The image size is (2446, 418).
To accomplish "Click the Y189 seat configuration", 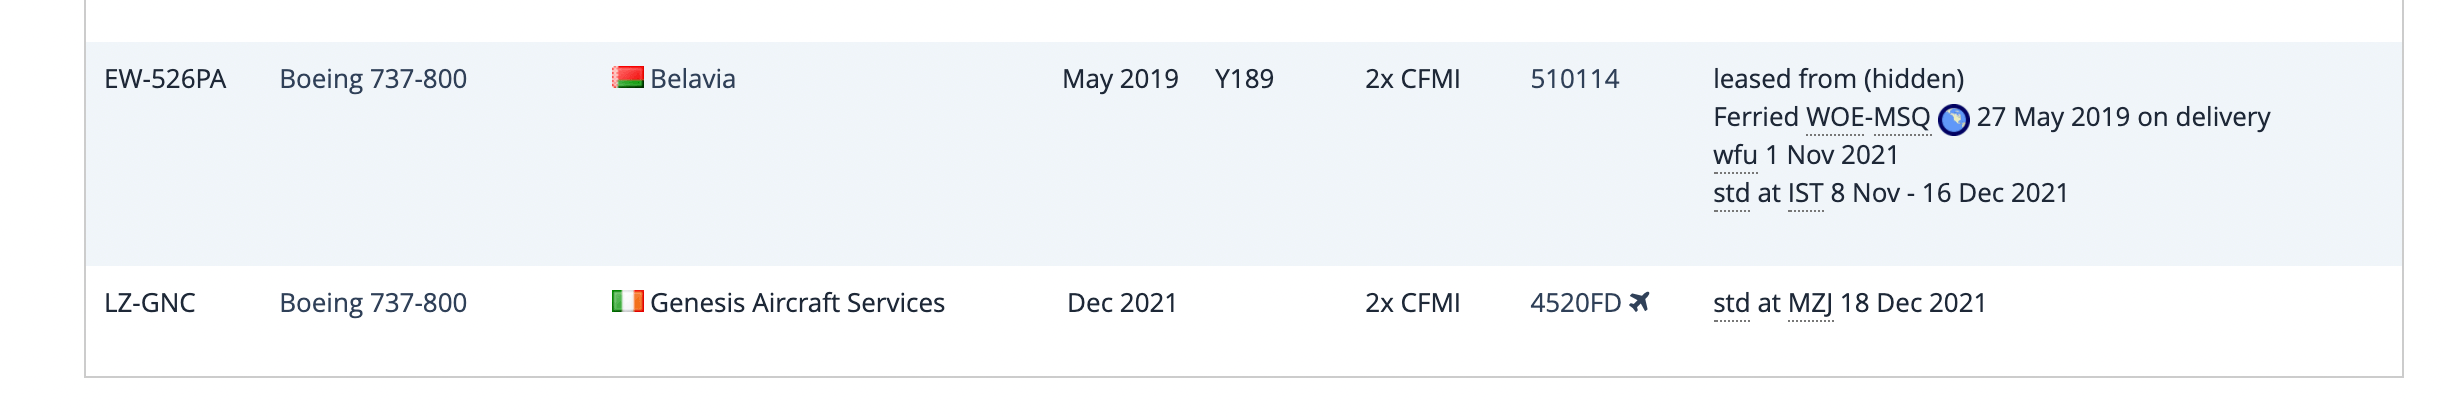I will (1244, 79).
